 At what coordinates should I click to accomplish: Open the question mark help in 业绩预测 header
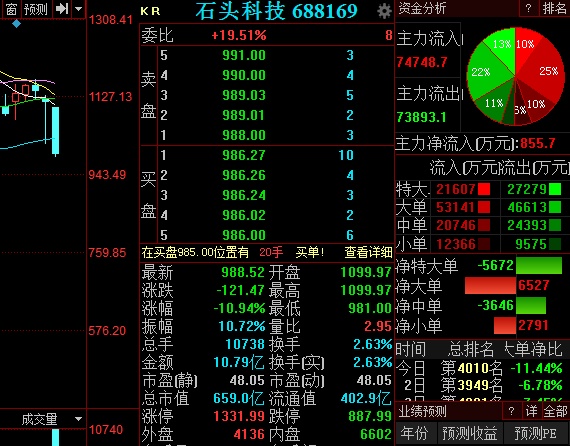[511, 411]
